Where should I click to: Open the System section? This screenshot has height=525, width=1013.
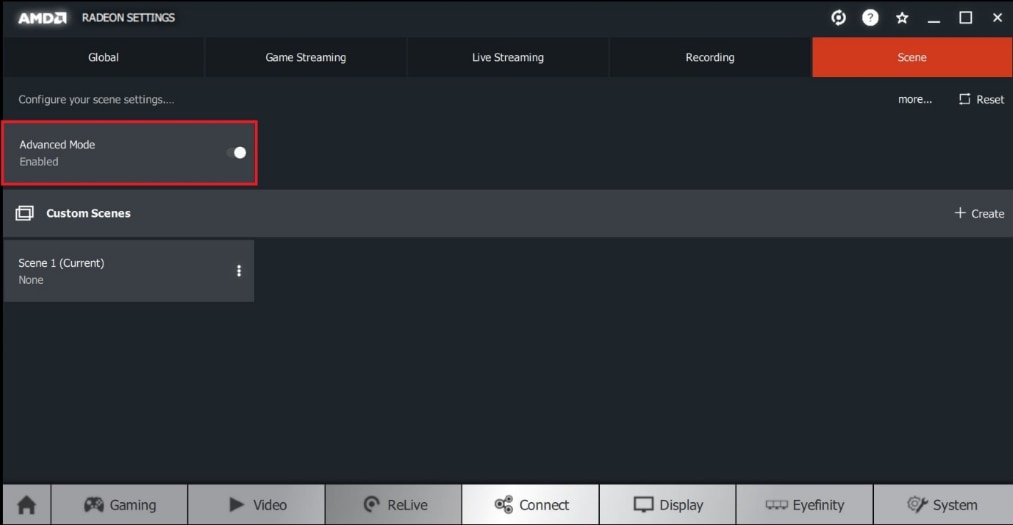(942, 505)
